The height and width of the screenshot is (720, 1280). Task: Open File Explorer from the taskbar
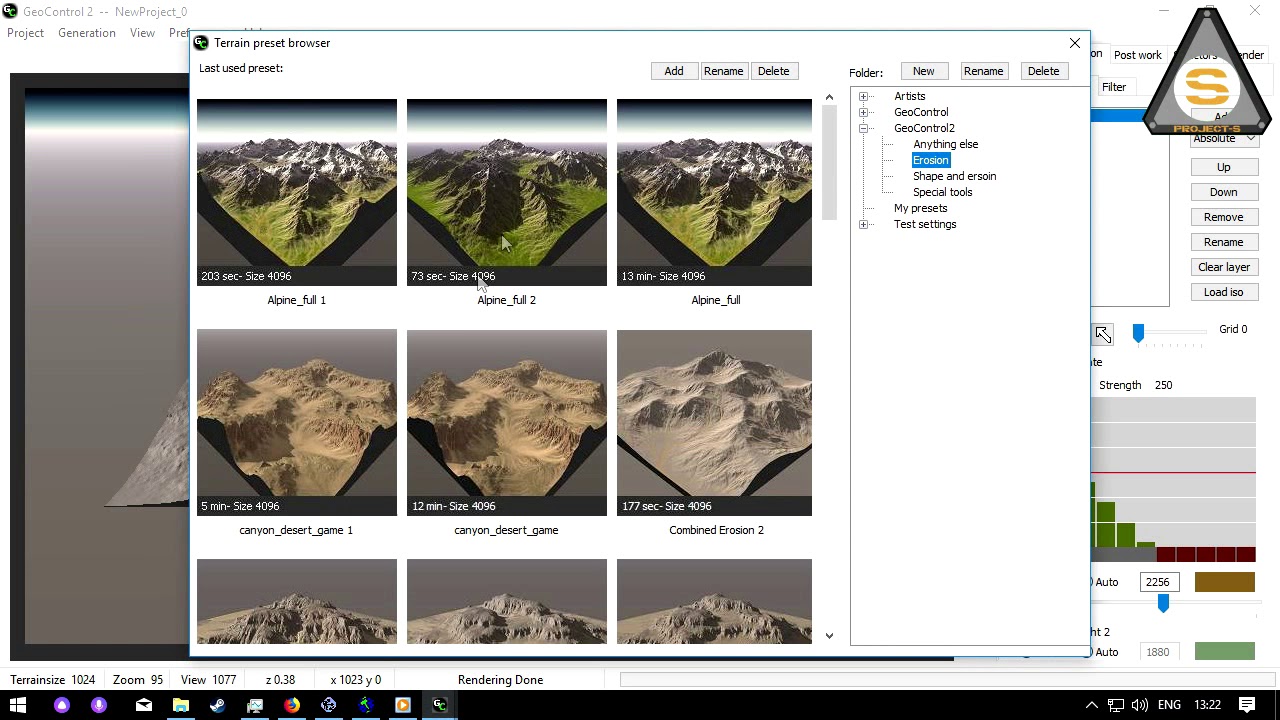pos(181,705)
